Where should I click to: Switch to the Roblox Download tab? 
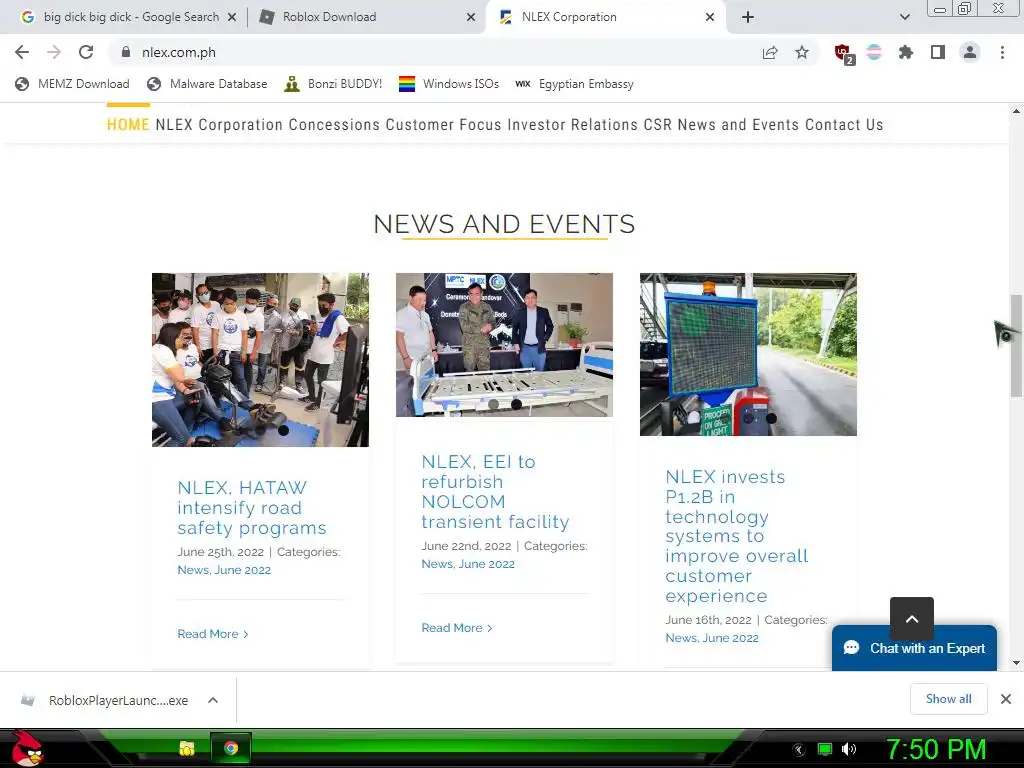click(x=366, y=17)
